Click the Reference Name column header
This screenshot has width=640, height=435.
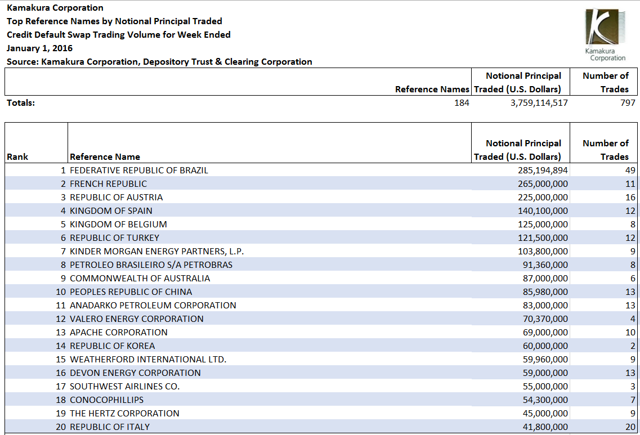(105, 157)
